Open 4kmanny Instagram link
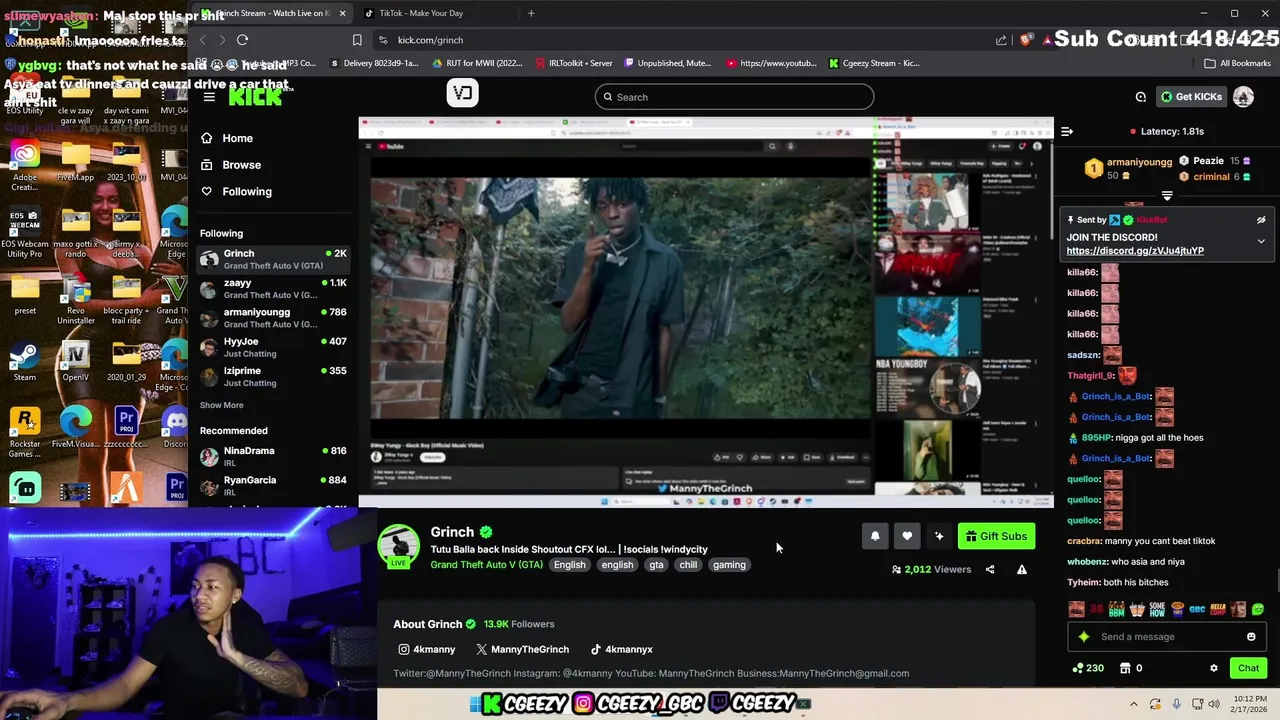This screenshot has height=720, width=1280. [426, 649]
